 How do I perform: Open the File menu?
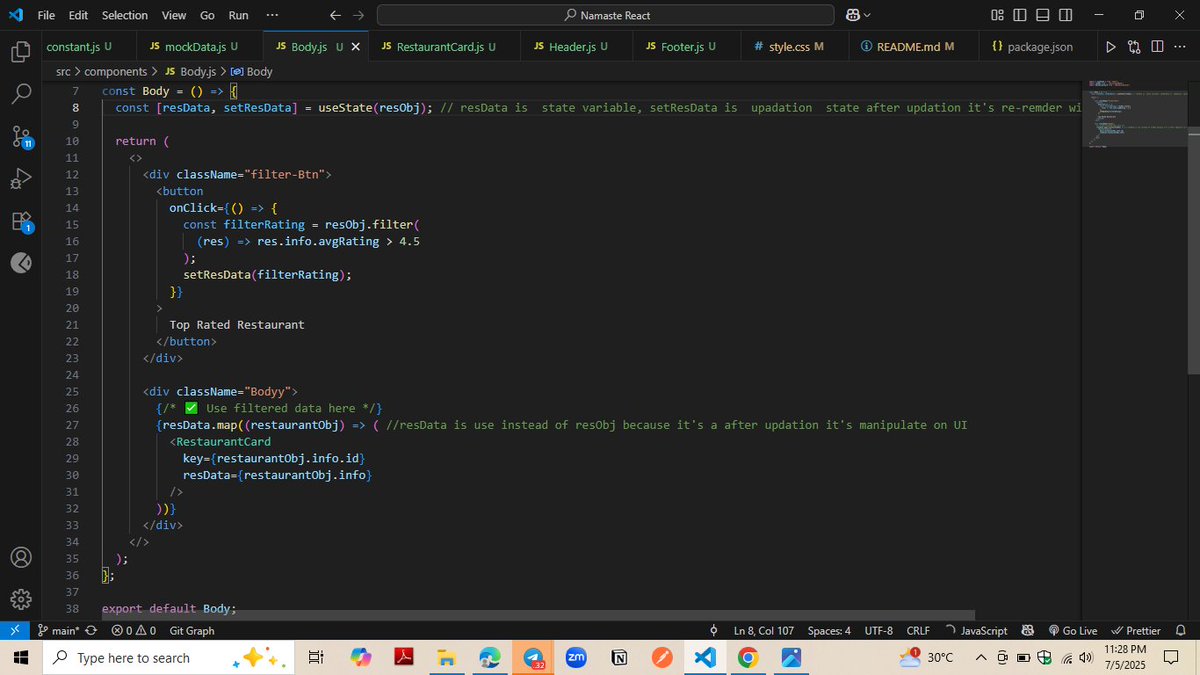click(46, 15)
